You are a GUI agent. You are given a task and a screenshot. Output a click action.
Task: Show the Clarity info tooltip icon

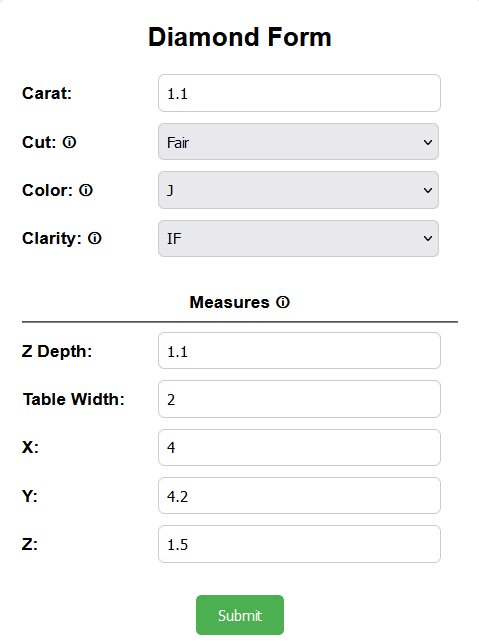pyautogui.click(x=95, y=238)
